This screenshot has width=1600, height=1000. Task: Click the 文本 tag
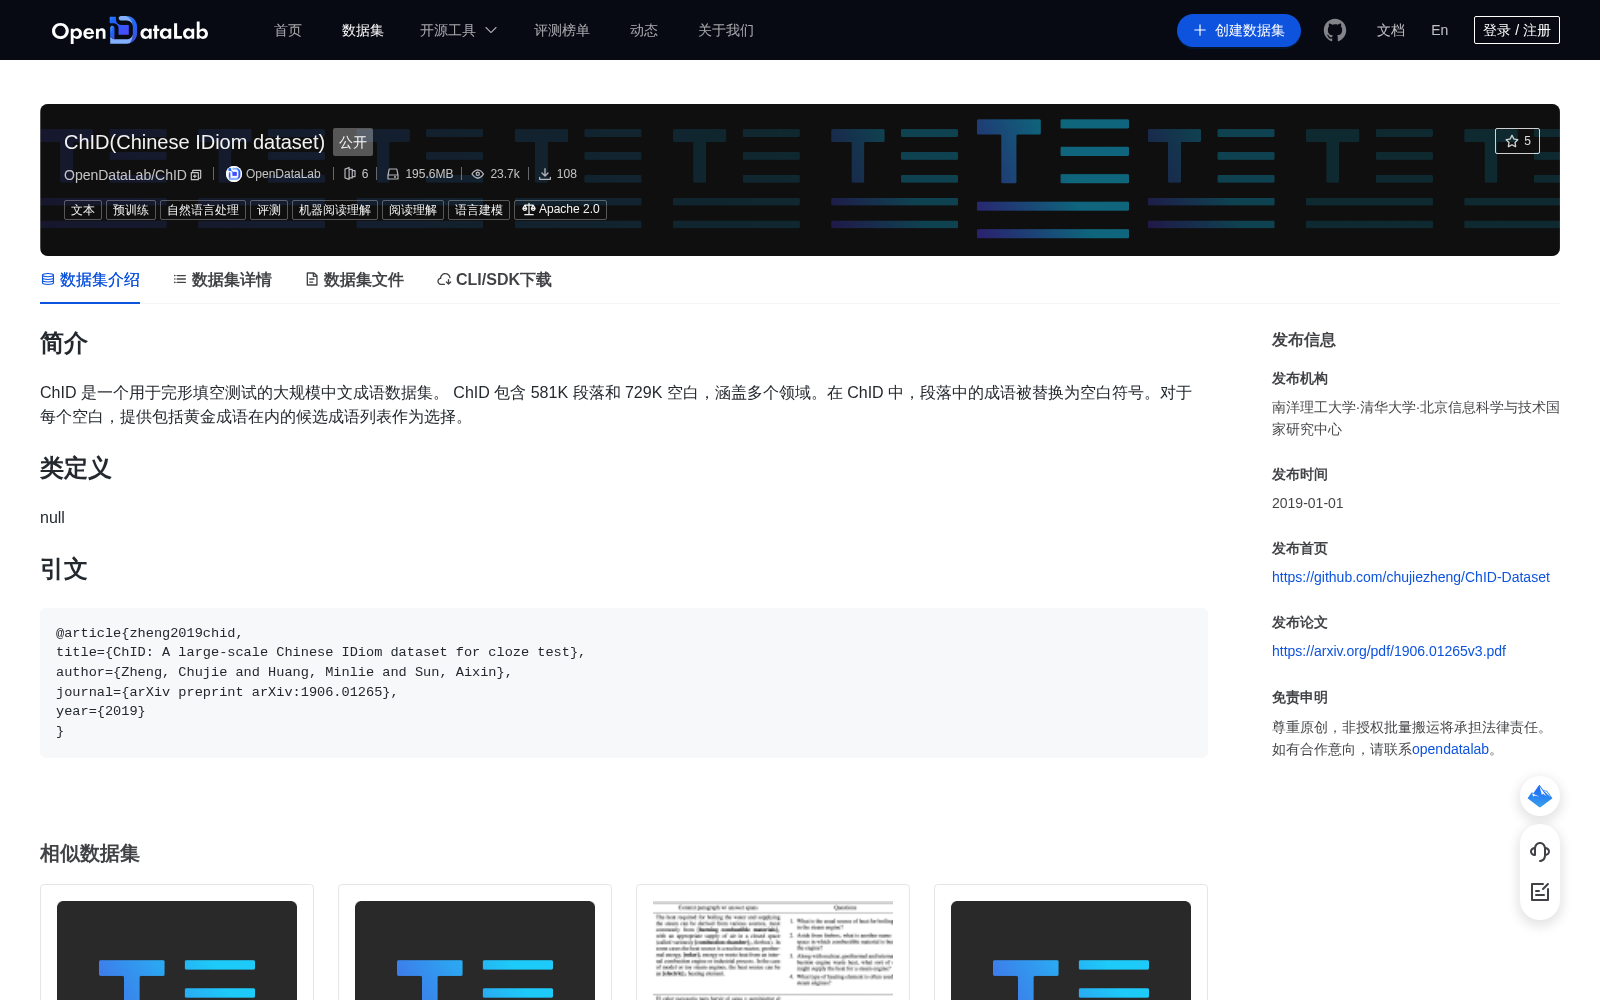(x=83, y=210)
